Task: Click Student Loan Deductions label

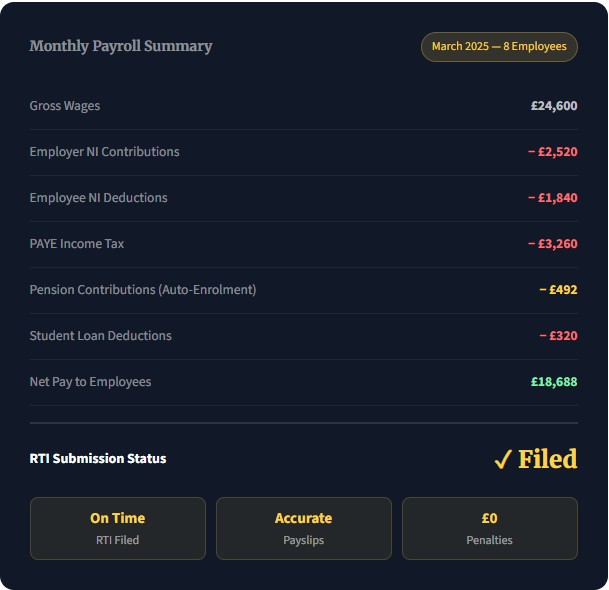Action: coord(101,336)
